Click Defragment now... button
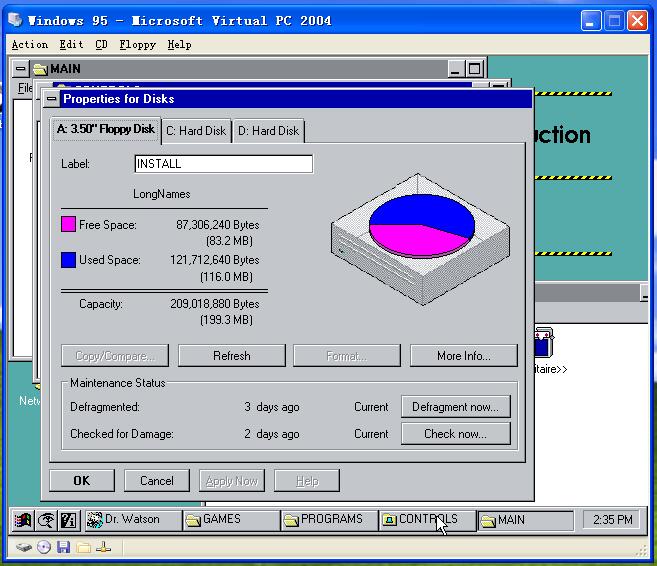657x566 pixels. click(456, 407)
